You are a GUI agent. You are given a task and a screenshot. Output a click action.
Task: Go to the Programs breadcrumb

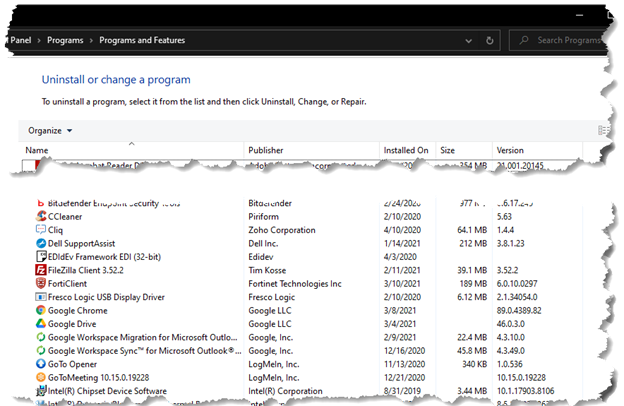[65, 40]
